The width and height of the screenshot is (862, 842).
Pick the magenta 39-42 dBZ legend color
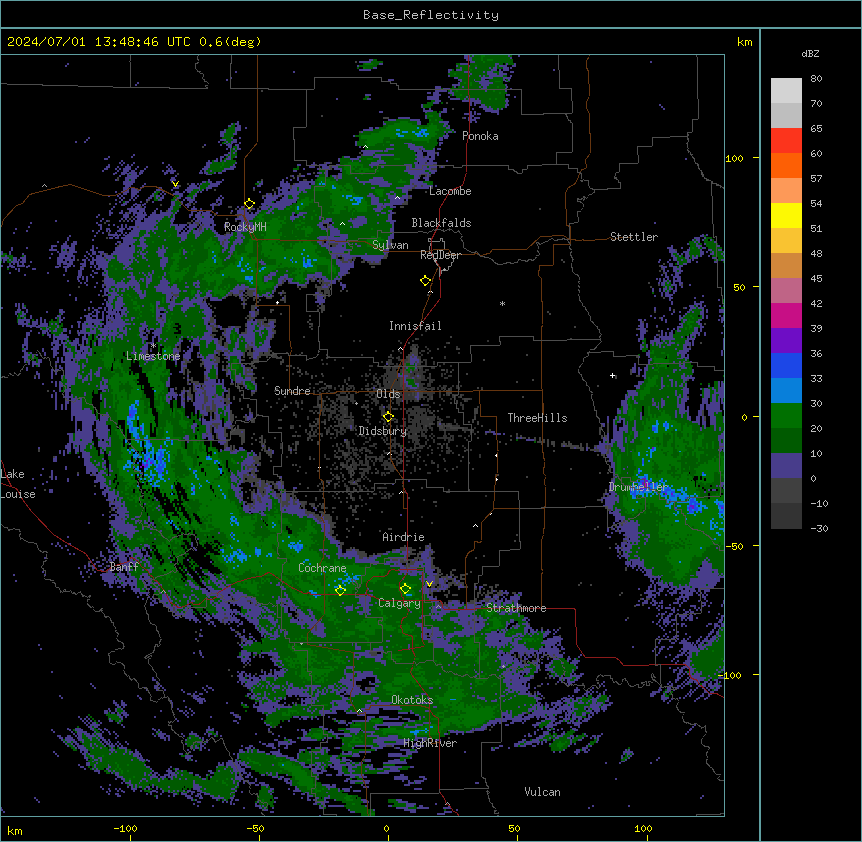coord(786,315)
